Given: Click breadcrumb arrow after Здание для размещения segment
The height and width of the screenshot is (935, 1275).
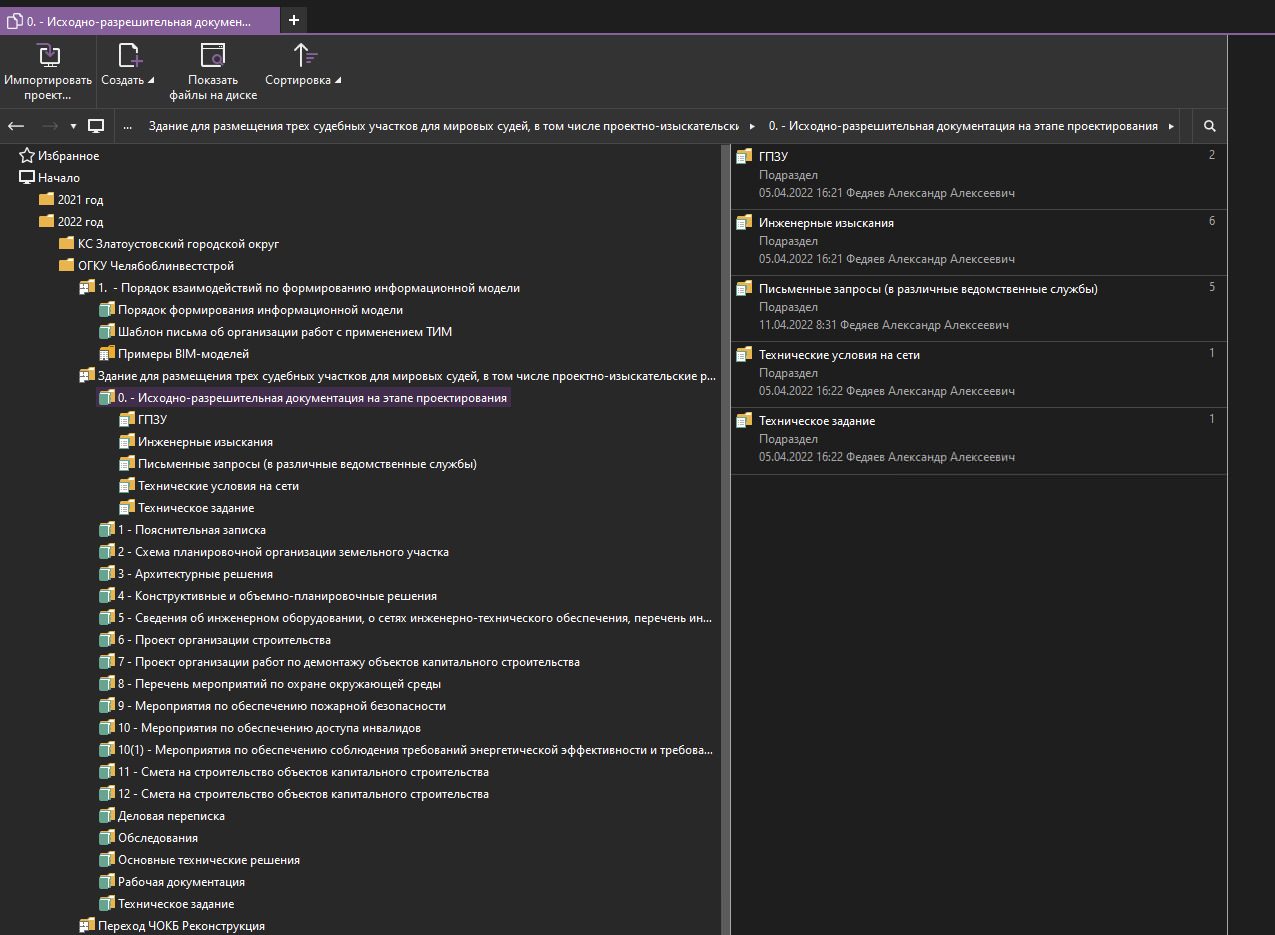Looking at the screenshot, I should (x=751, y=126).
